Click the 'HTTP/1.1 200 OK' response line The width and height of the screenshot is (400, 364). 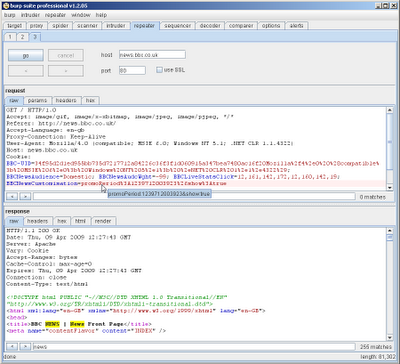coord(33,231)
